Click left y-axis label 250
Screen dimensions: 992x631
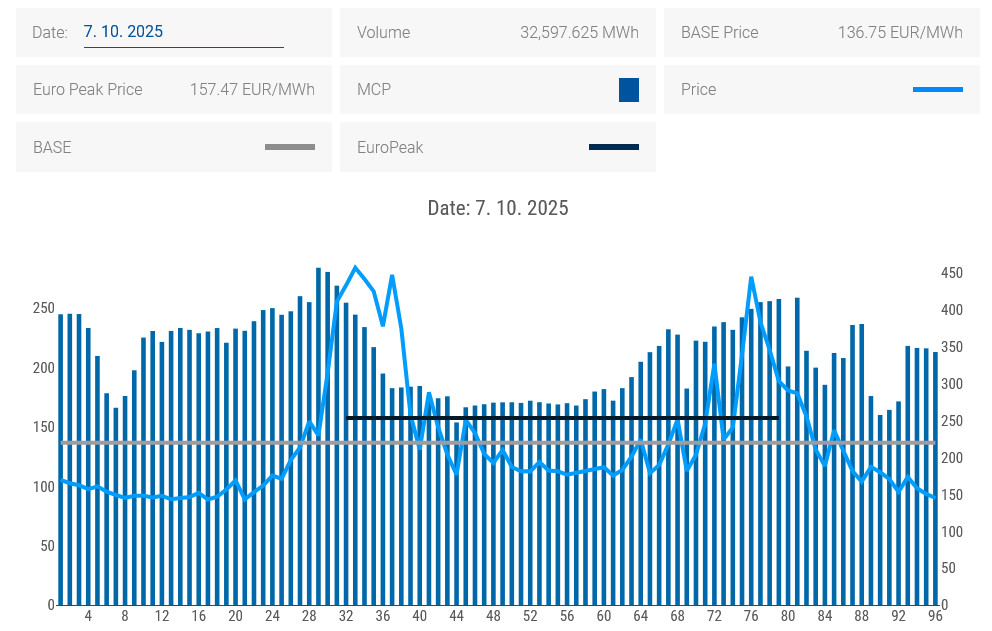coord(42,308)
